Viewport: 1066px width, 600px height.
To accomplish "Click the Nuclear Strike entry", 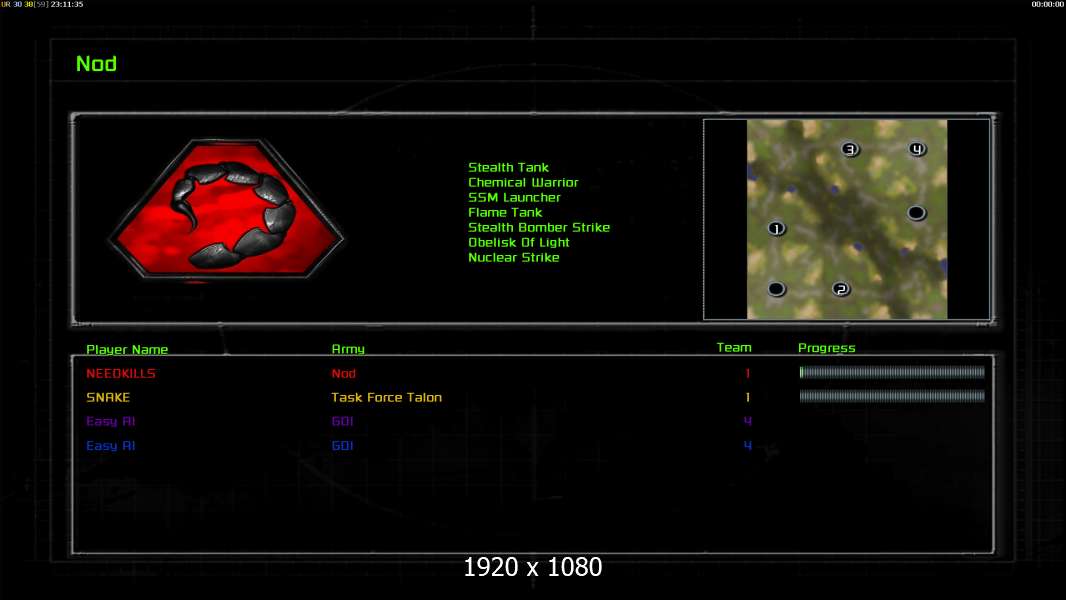I will pos(513,257).
